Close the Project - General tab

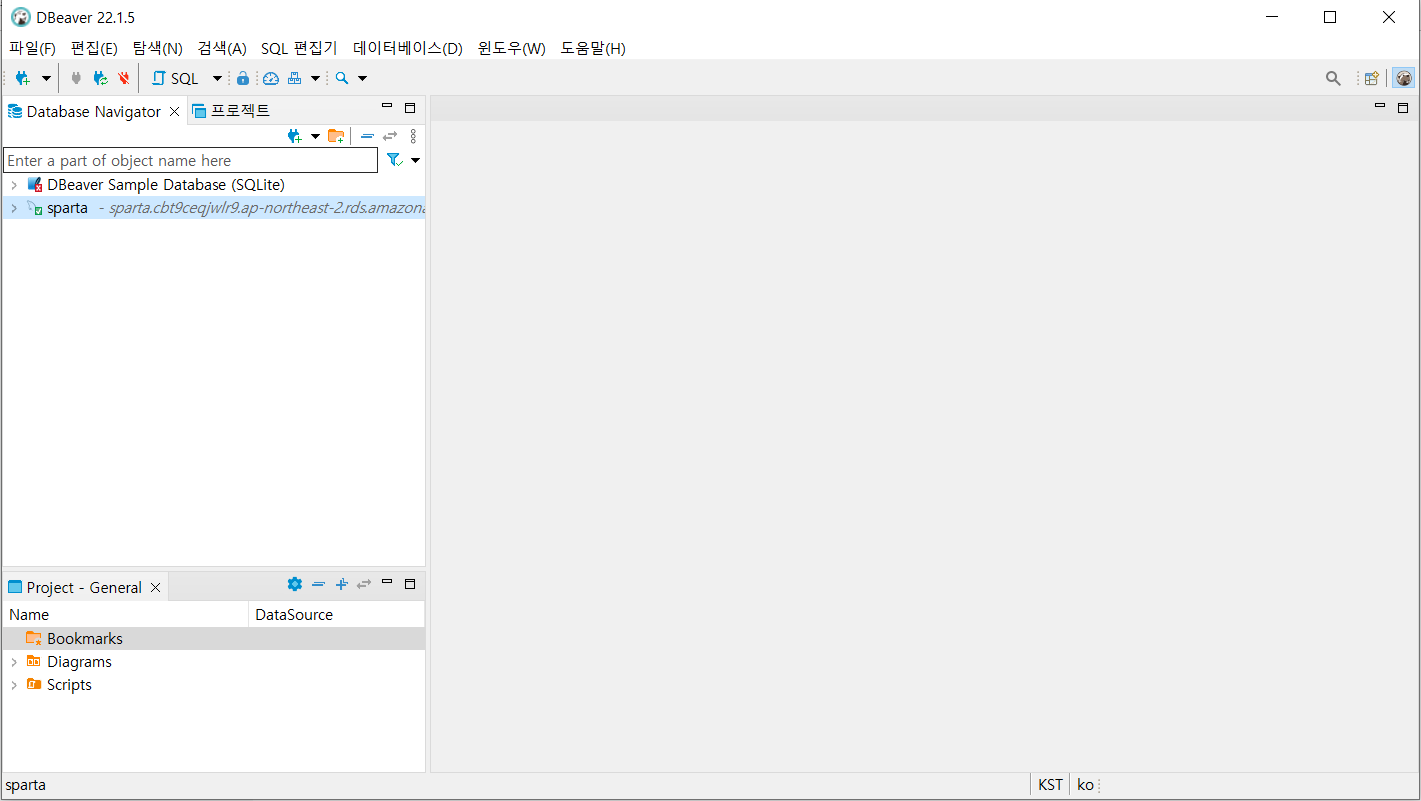click(155, 587)
